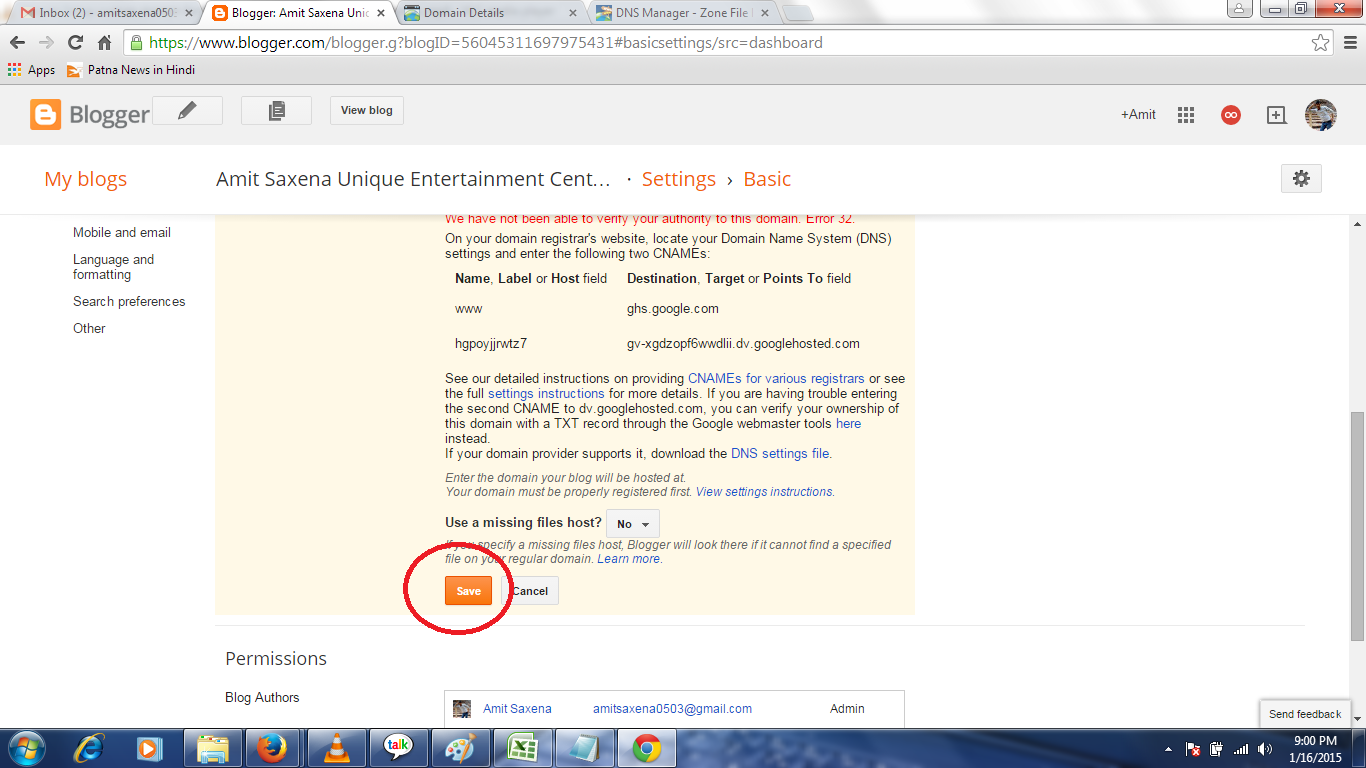
Task: Show hidden system tray icons
Action: click(x=1168, y=749)
